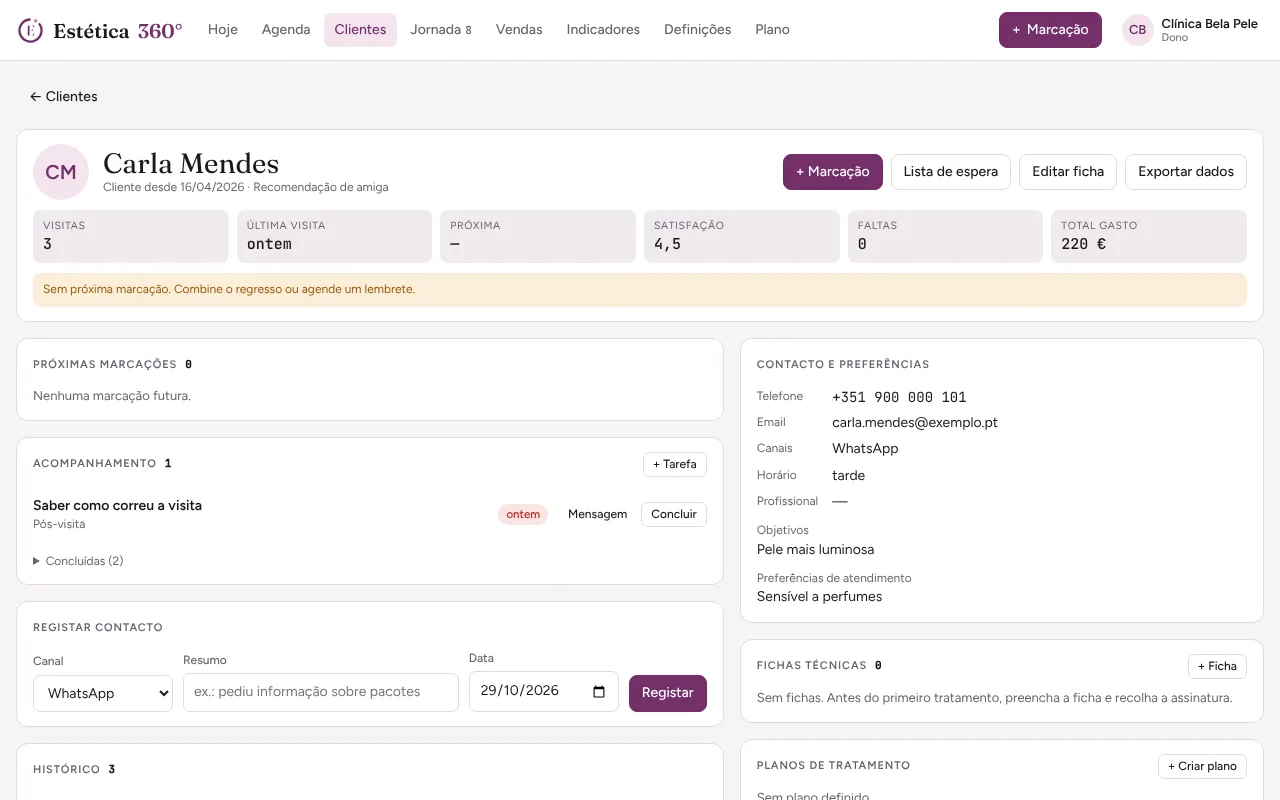Click the CB account avatar
The width and height of the screenshot is (1280, 800).
click(x=1138, y=30)
